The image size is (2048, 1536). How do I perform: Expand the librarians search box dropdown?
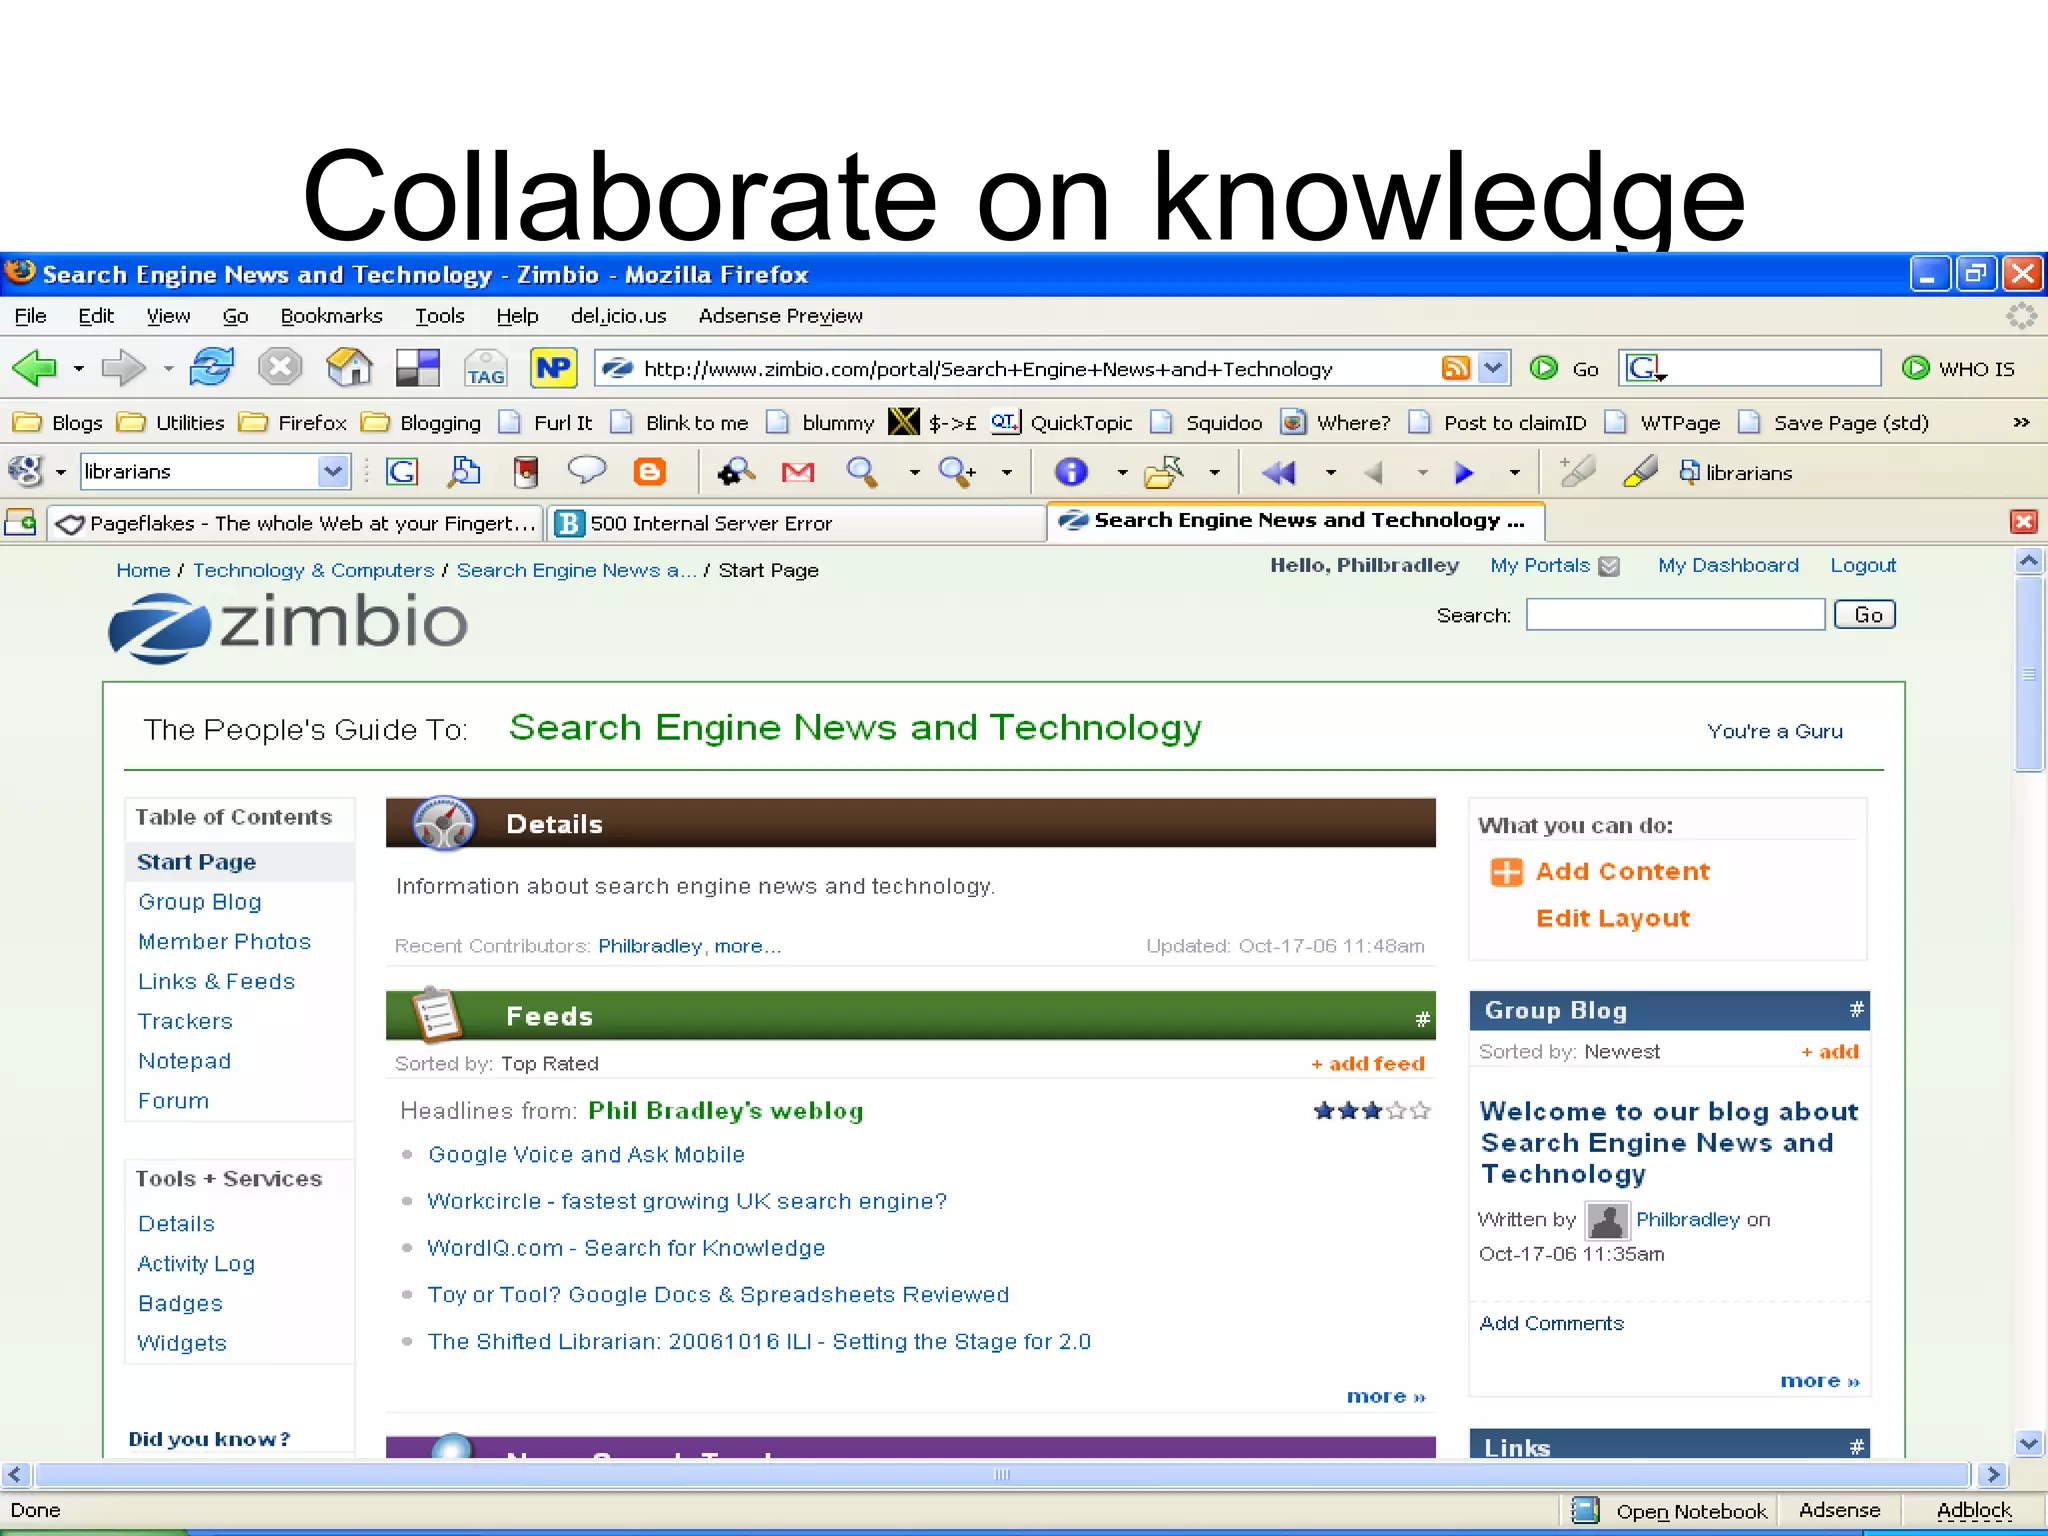(x=333, y=471)
